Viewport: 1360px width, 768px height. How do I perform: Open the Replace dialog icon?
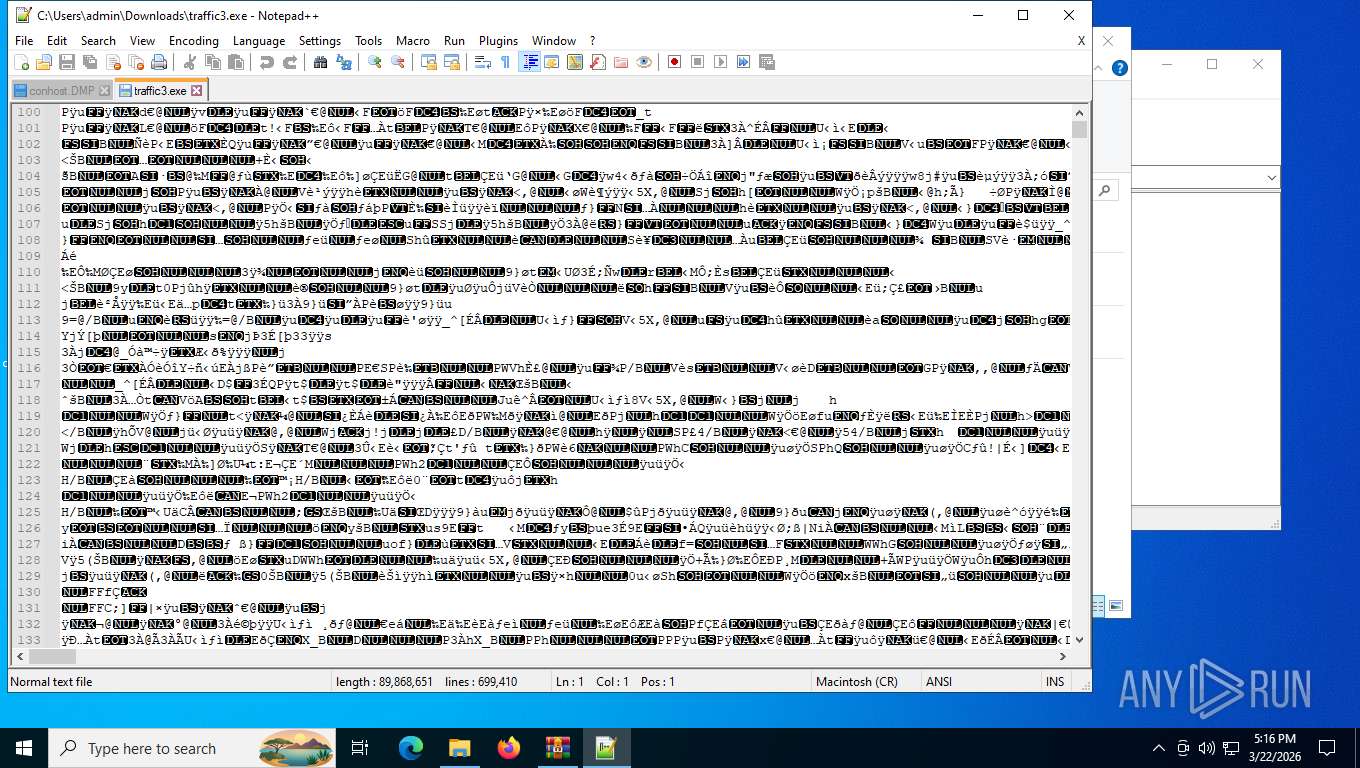(x=343, y=62)
